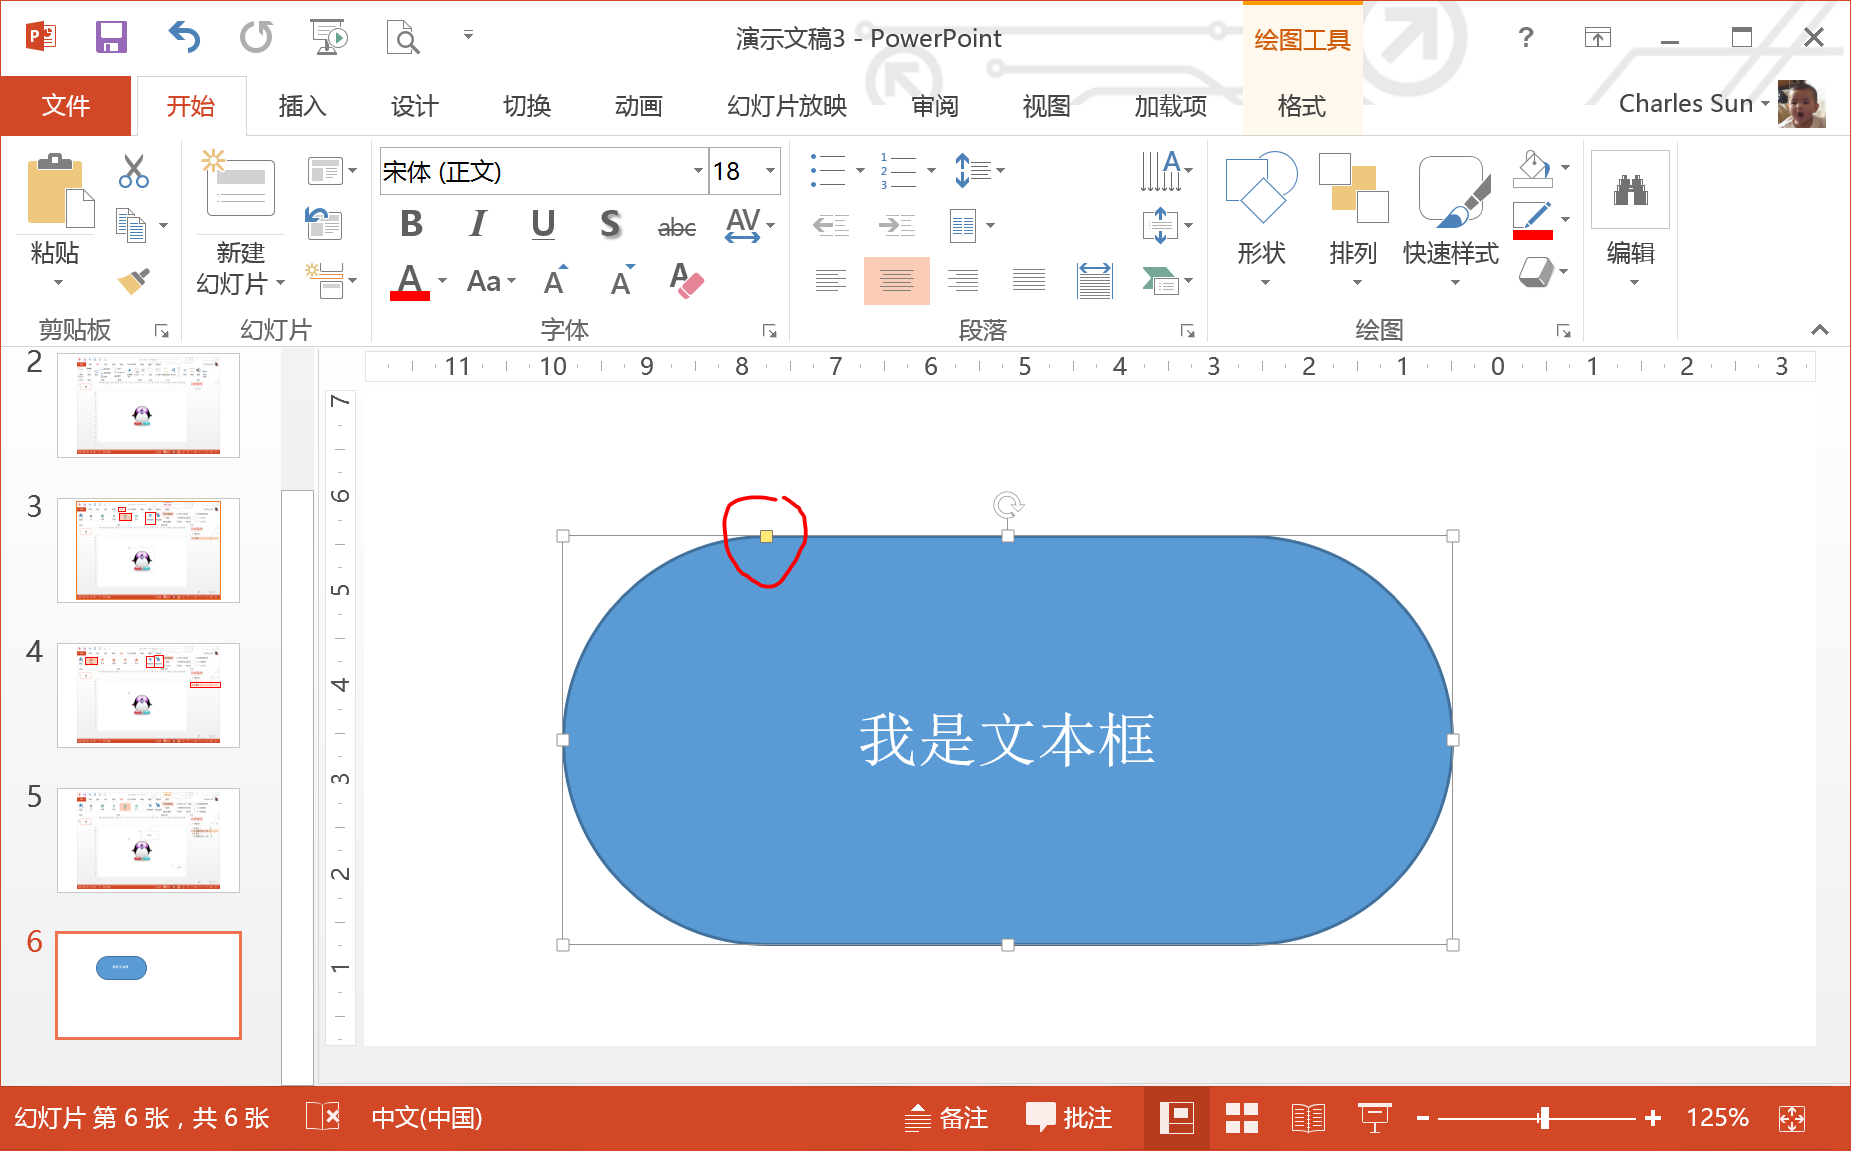Toggle Underline formatting
Viewport: 1851px width, 1151px height.
[x=543, y=224]
